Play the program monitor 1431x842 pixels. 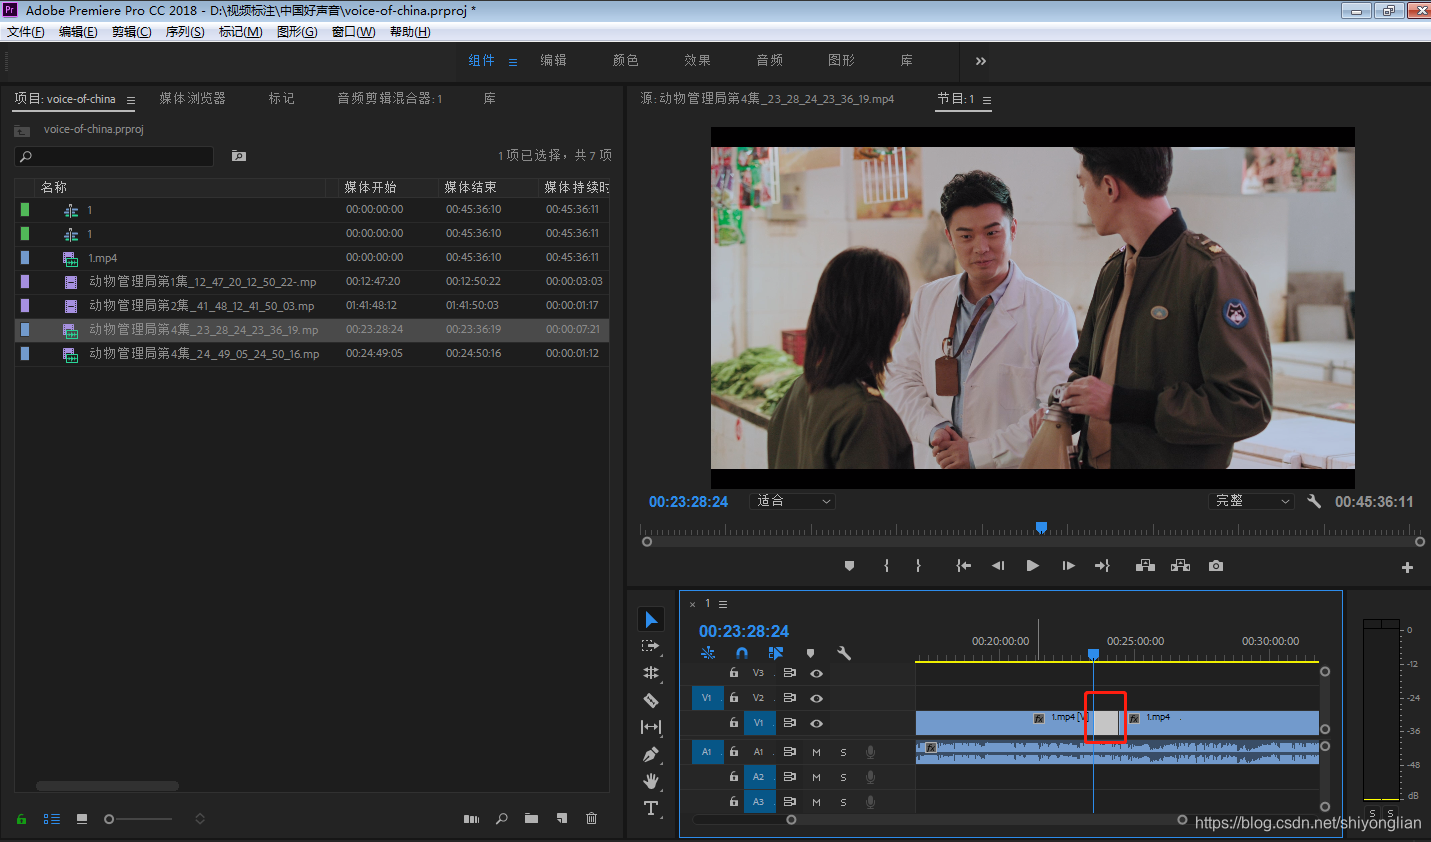(x=1033, y=566)
